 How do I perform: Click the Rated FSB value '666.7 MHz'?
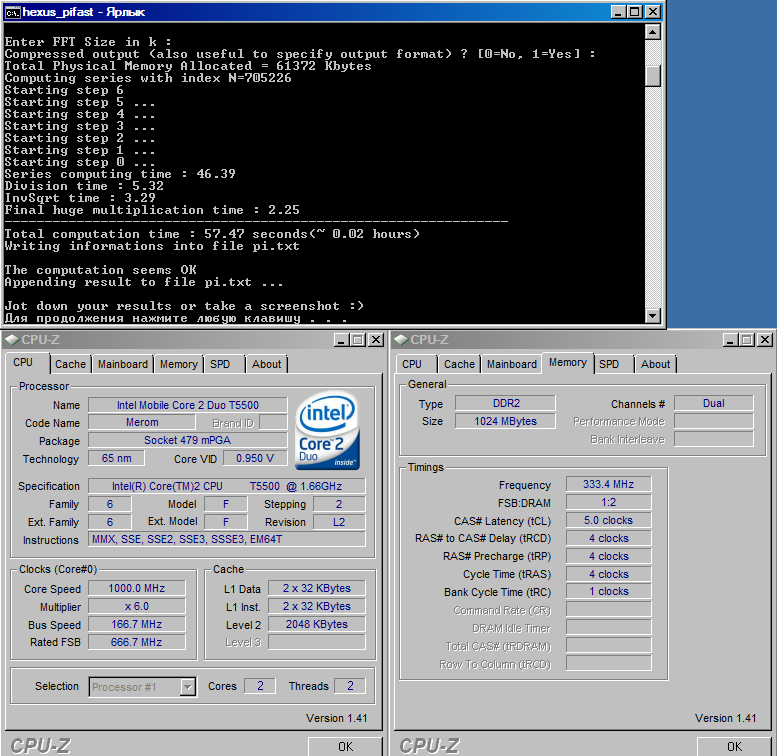click(137, 642)
